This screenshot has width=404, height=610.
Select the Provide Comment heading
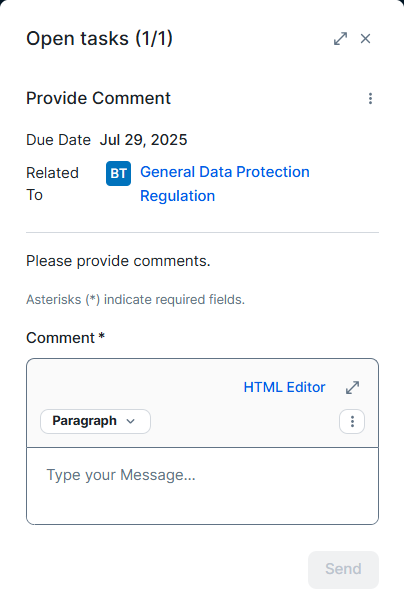pyautogui.click(x=98, y=98)
